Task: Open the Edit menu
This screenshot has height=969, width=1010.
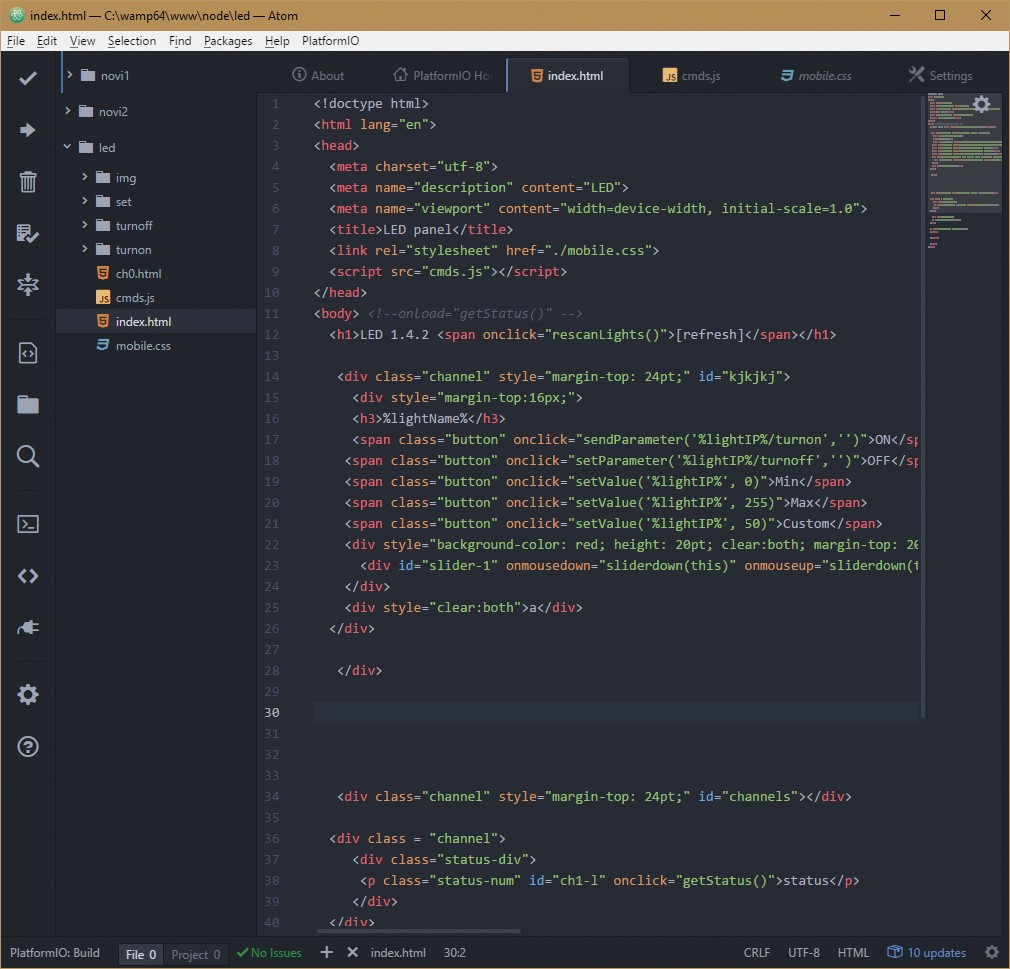Action: point(47,41)
